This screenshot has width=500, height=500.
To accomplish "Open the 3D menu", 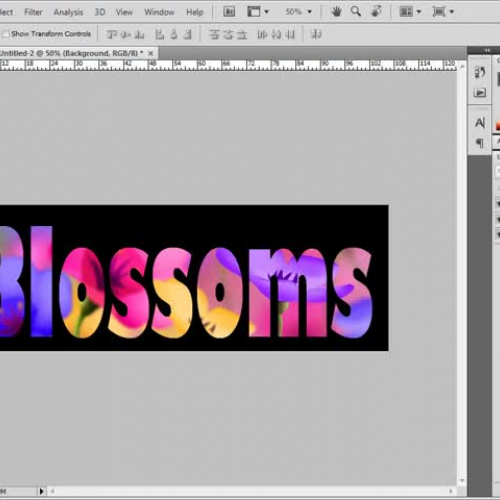I will tap(100, 12).
